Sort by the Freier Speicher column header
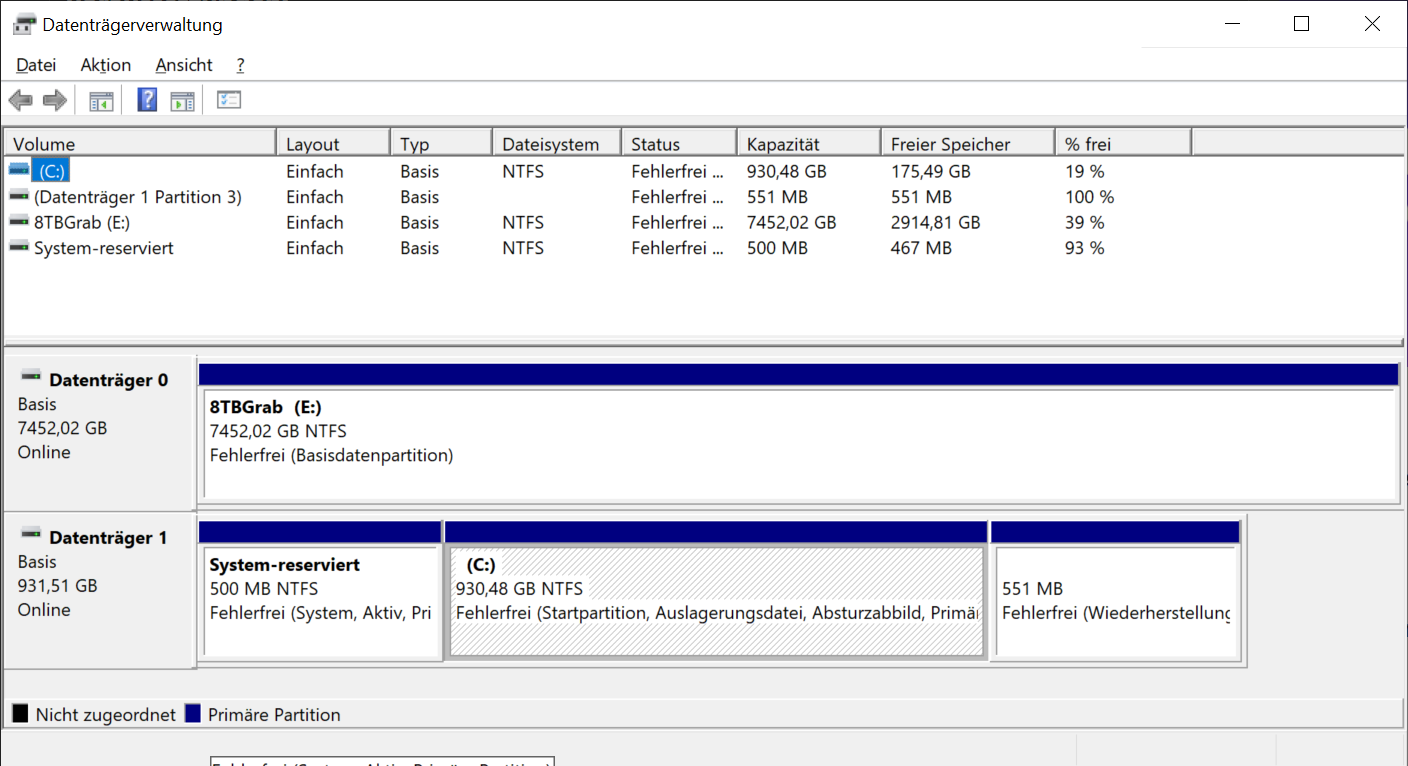 pos(968,144)
